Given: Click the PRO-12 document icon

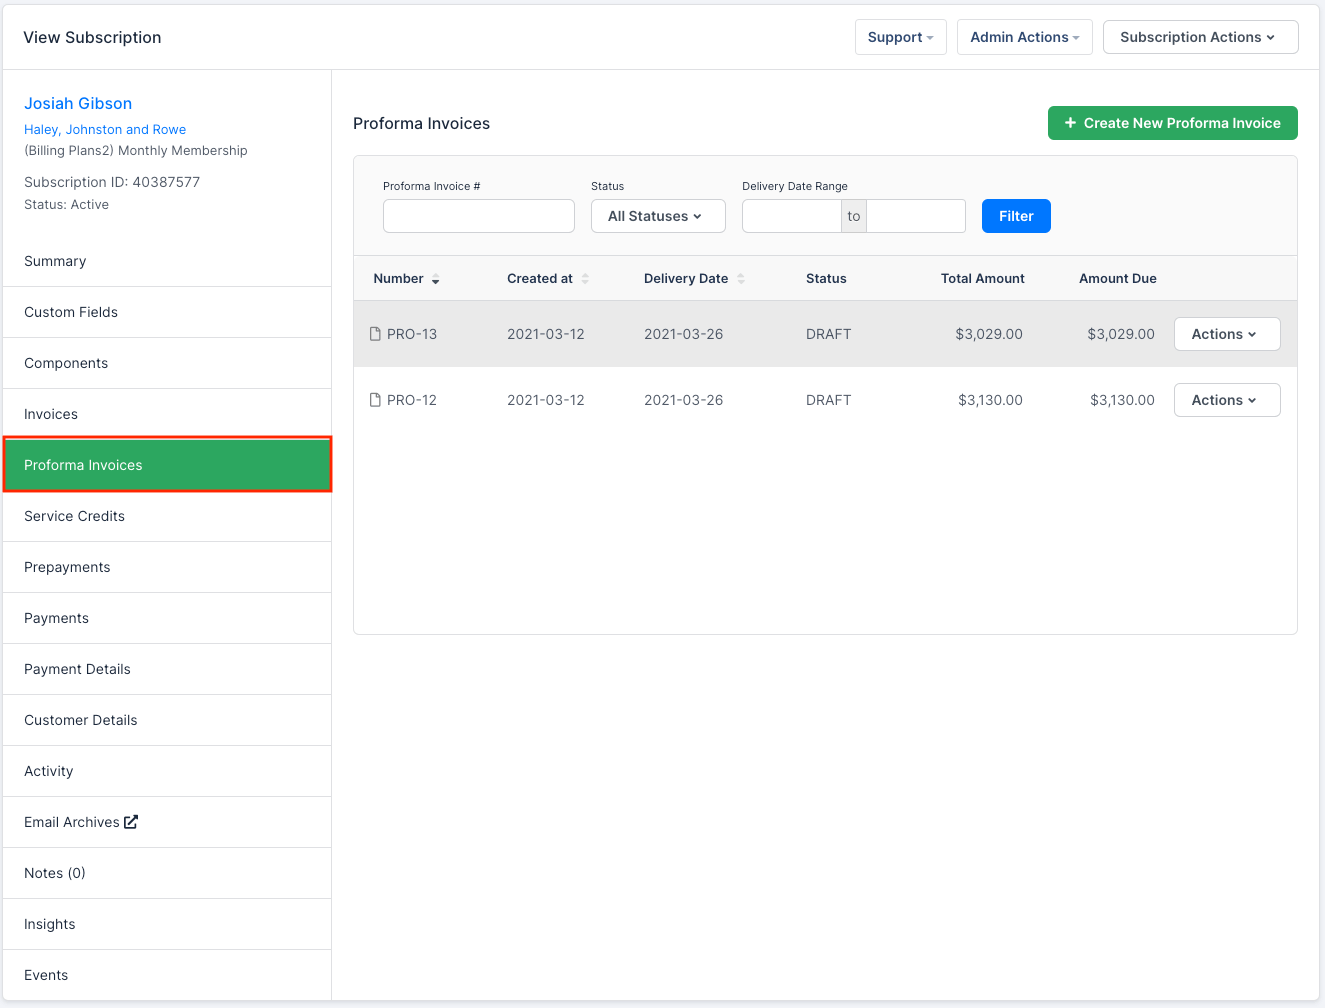Looking at the screenshot, I should coord(375,400).
